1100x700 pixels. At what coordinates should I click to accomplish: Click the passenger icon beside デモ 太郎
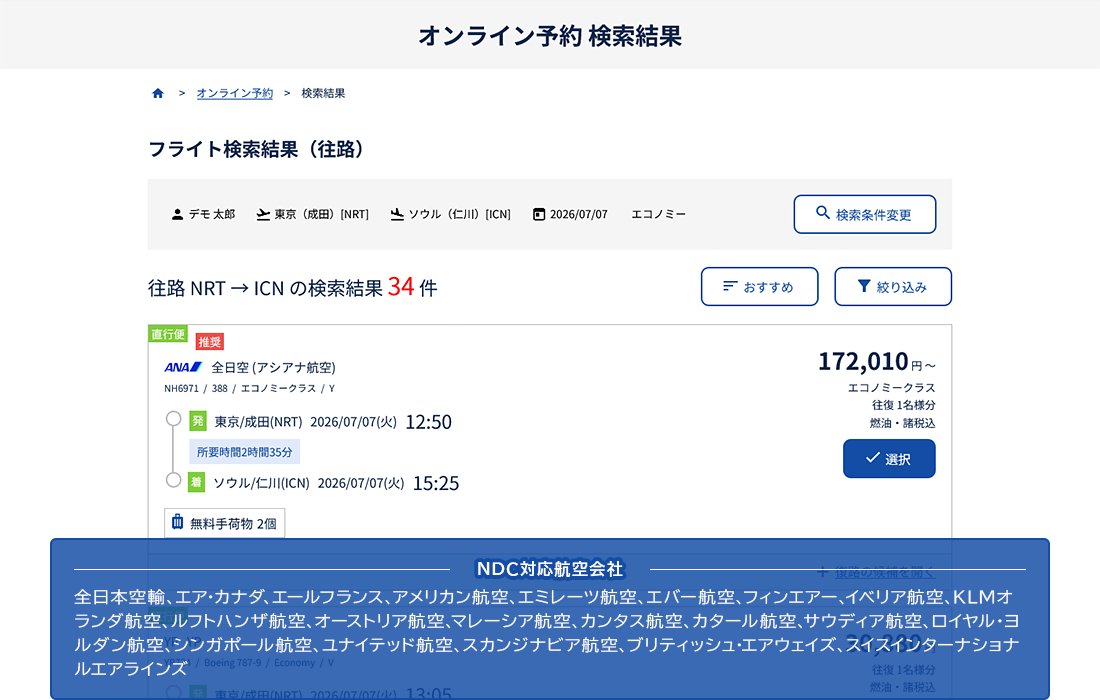tap(177, 215)
